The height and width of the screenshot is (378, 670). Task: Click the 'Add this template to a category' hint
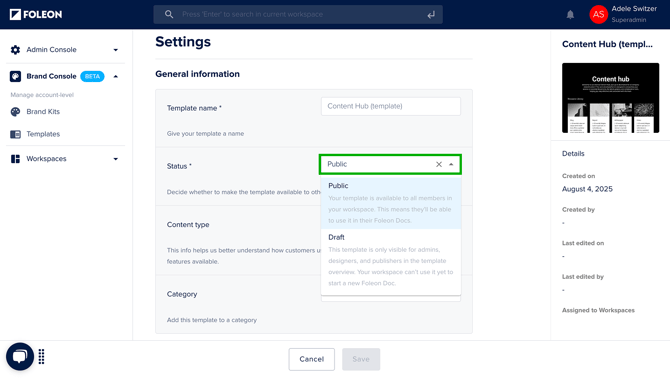pyautogui.click(x=212, y=320)
